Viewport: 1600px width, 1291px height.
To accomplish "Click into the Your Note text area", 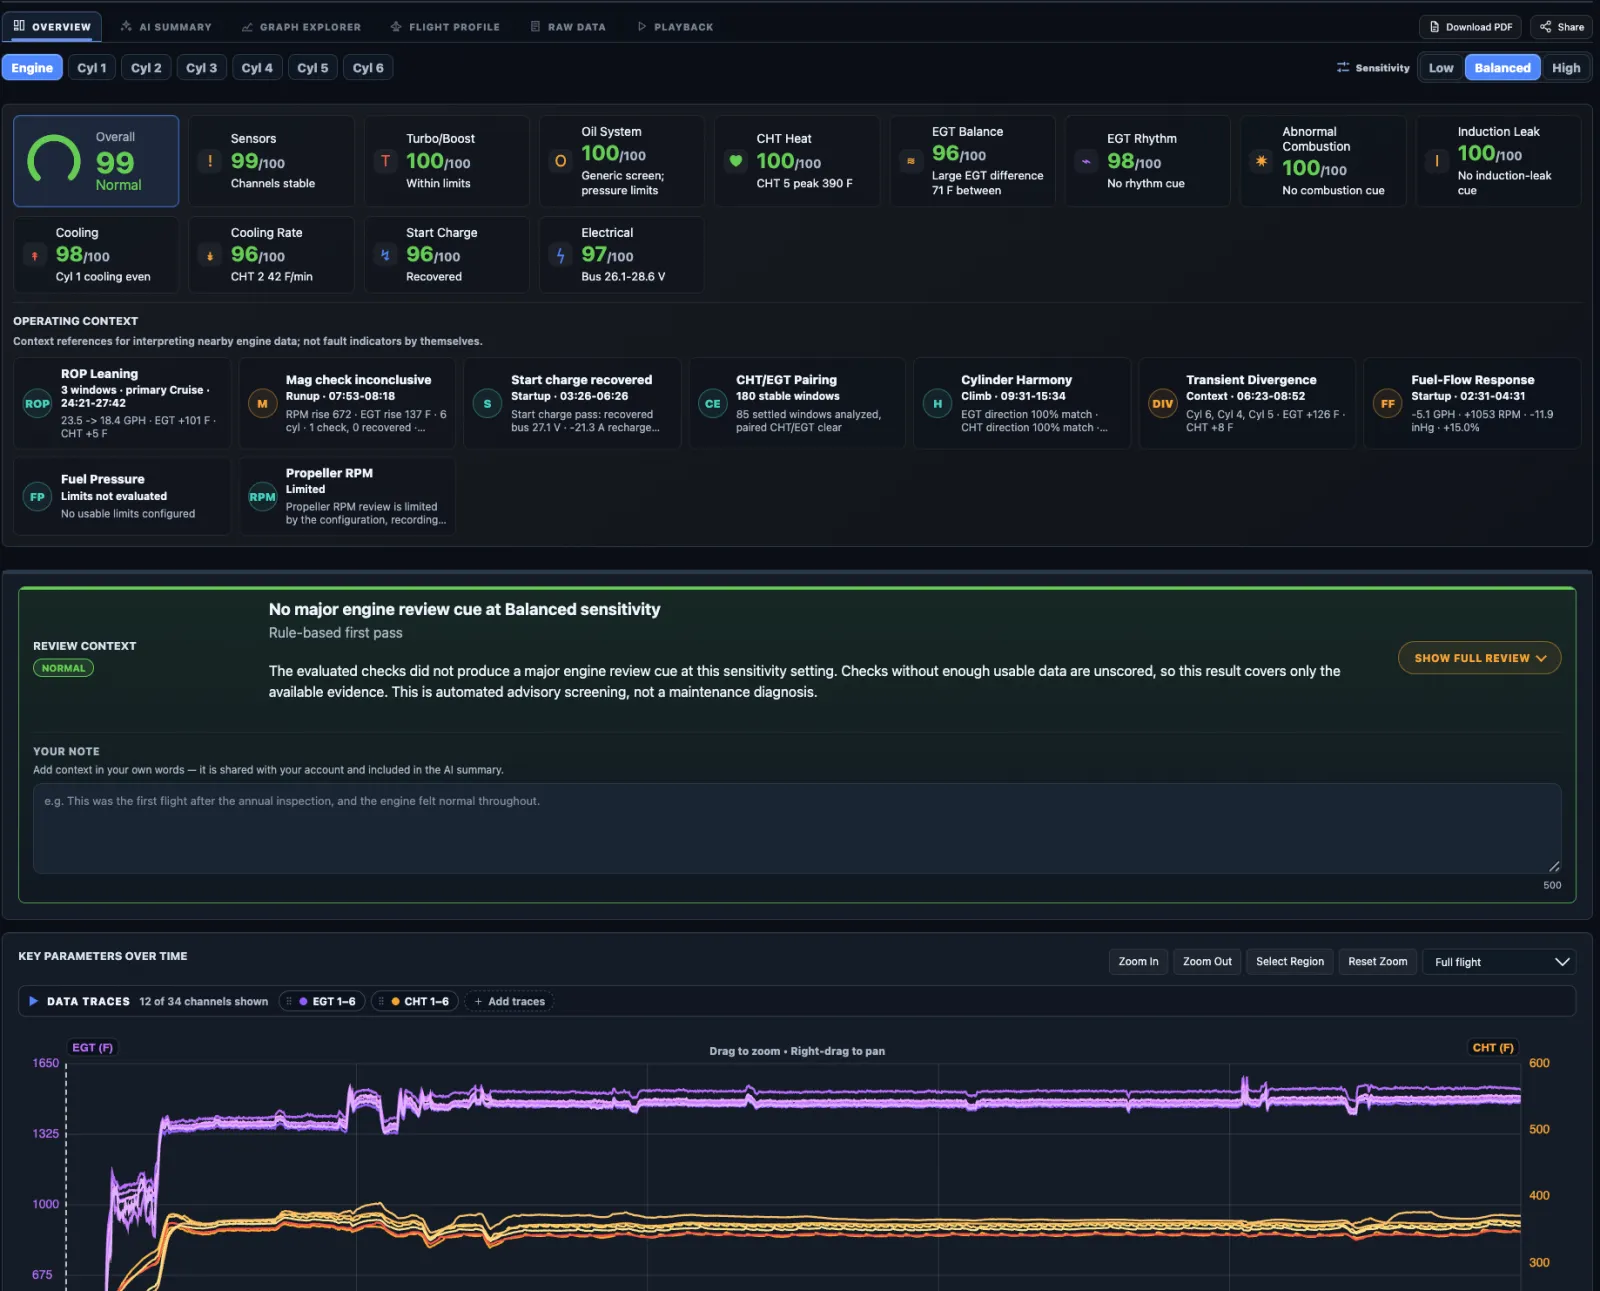I will tap(797, 828).
